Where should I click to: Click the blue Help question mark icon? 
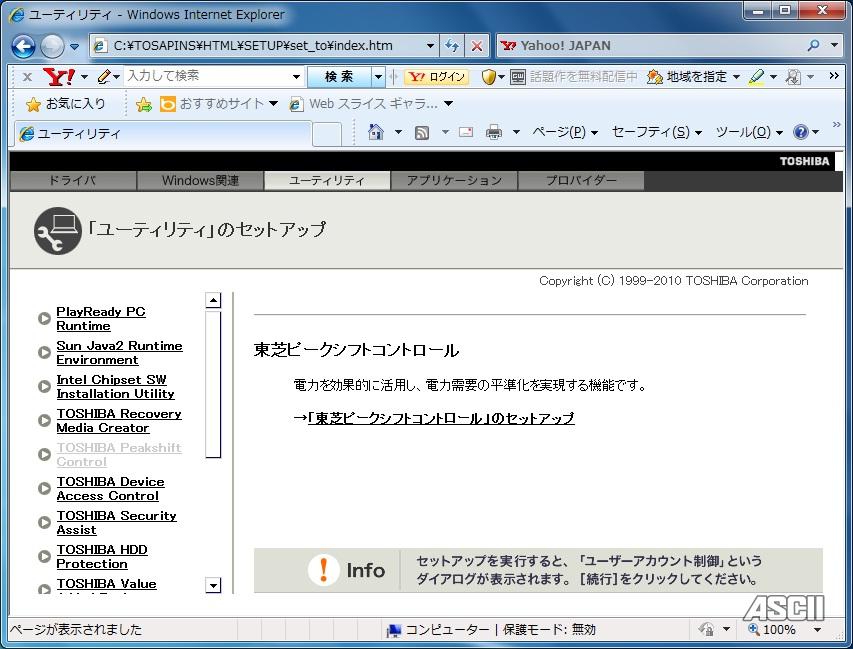click(x=801, y=132)
